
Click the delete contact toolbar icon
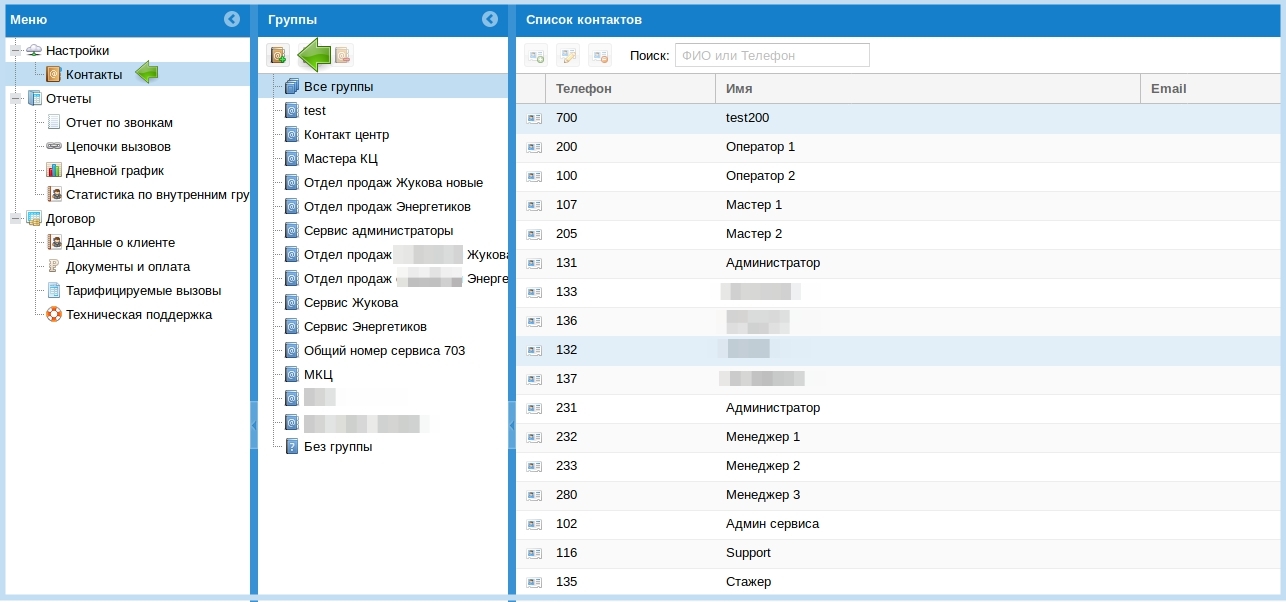tap(600, 56)
